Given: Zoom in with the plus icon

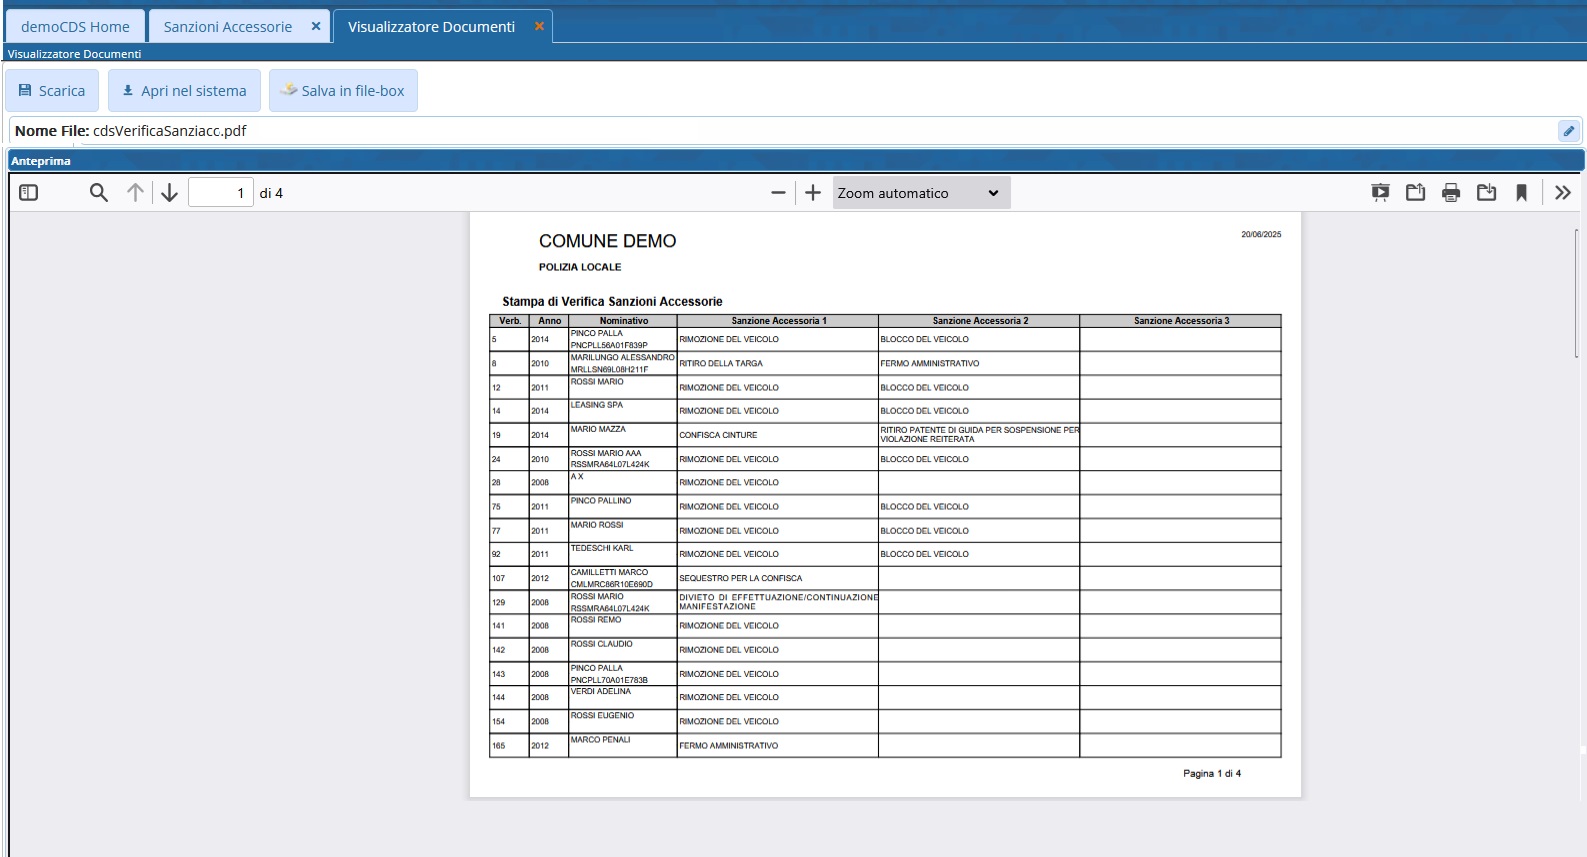Looking at the screenshot, I should click(813, 193).
